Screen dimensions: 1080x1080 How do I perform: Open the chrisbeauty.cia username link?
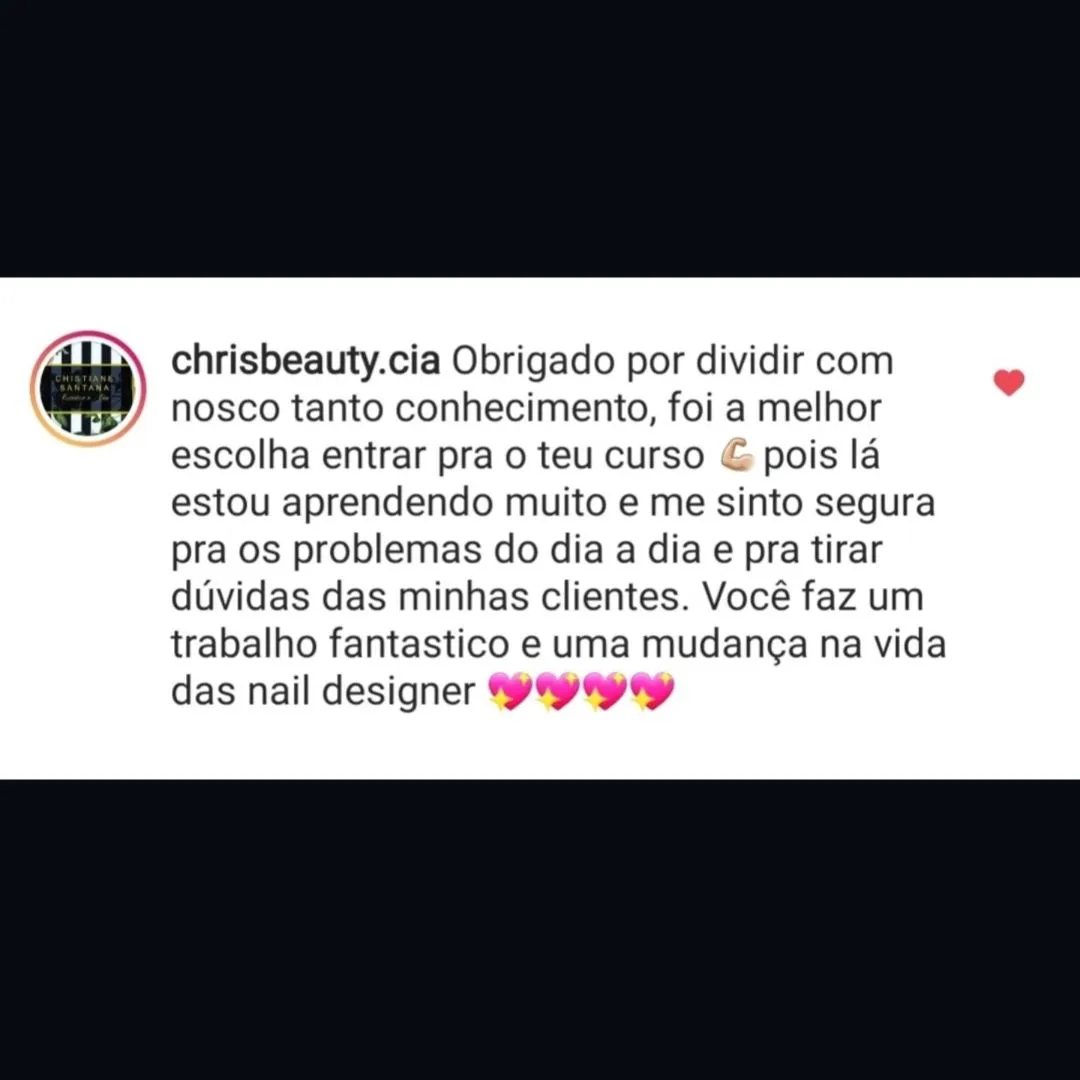click(x=305, y=362)
